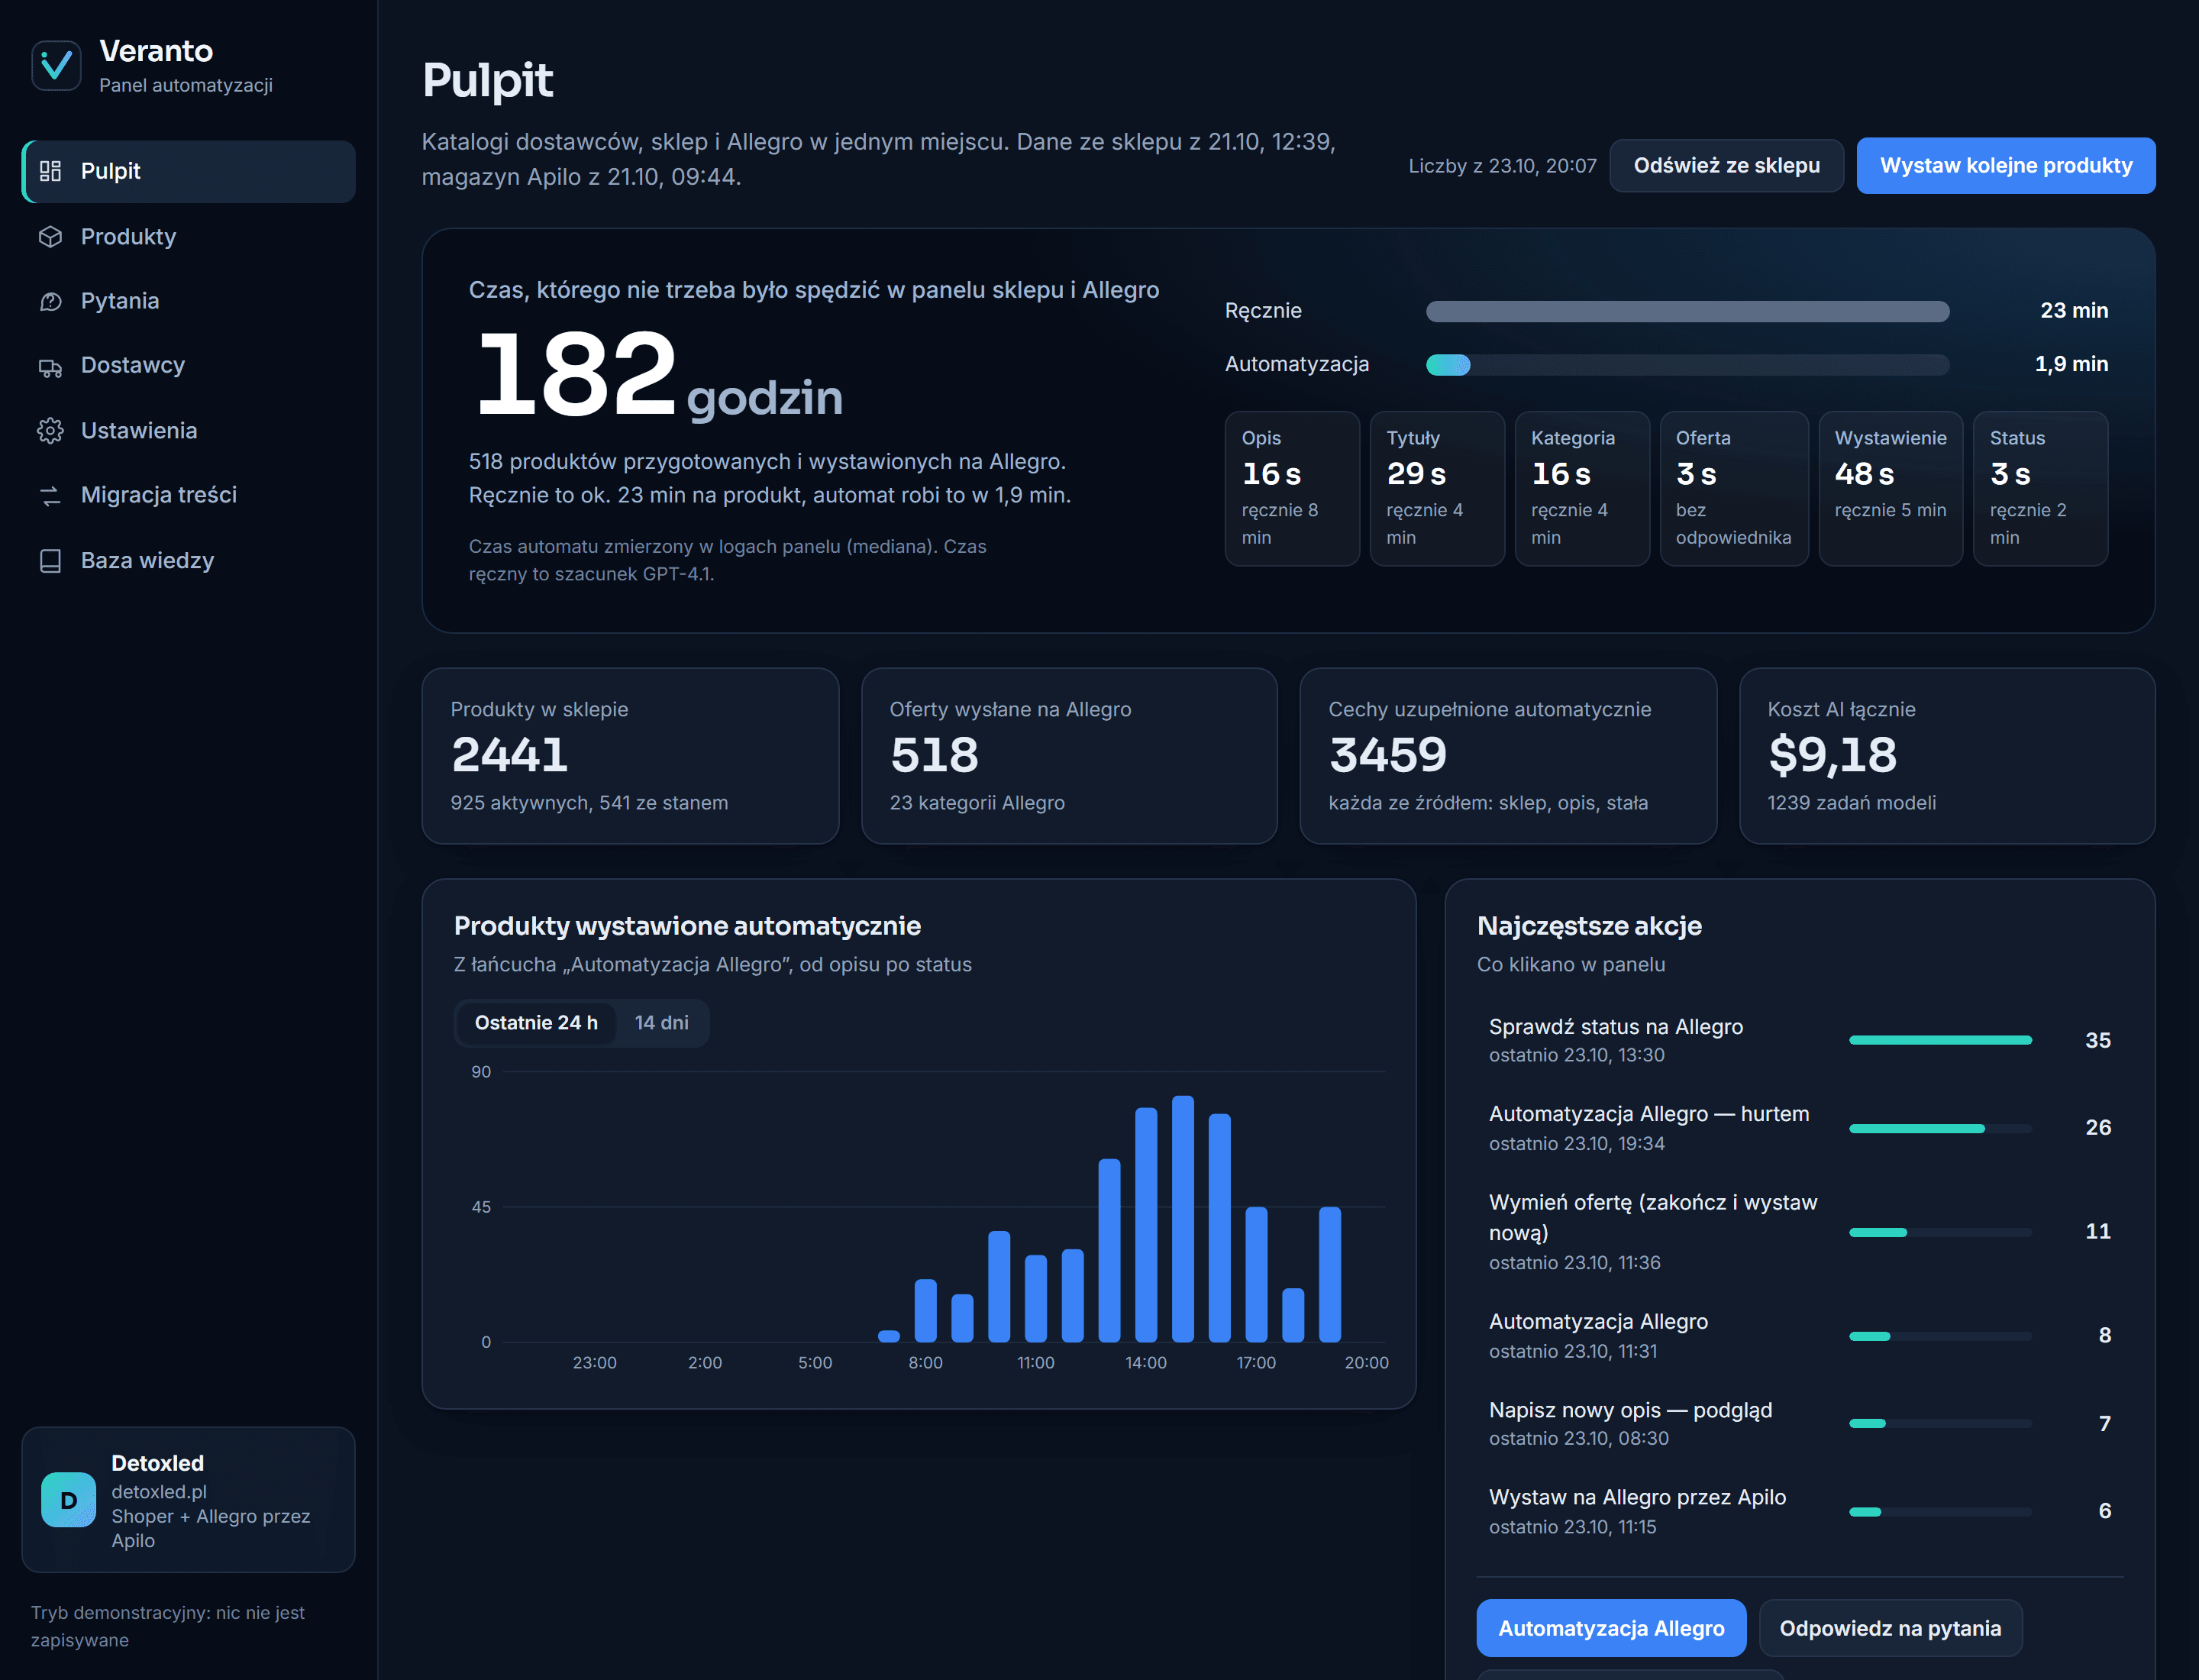Switch chart to Ostatnie 24 h
The height and width of the screenshot is (1680, 2199).
(x=536, y=1023)
